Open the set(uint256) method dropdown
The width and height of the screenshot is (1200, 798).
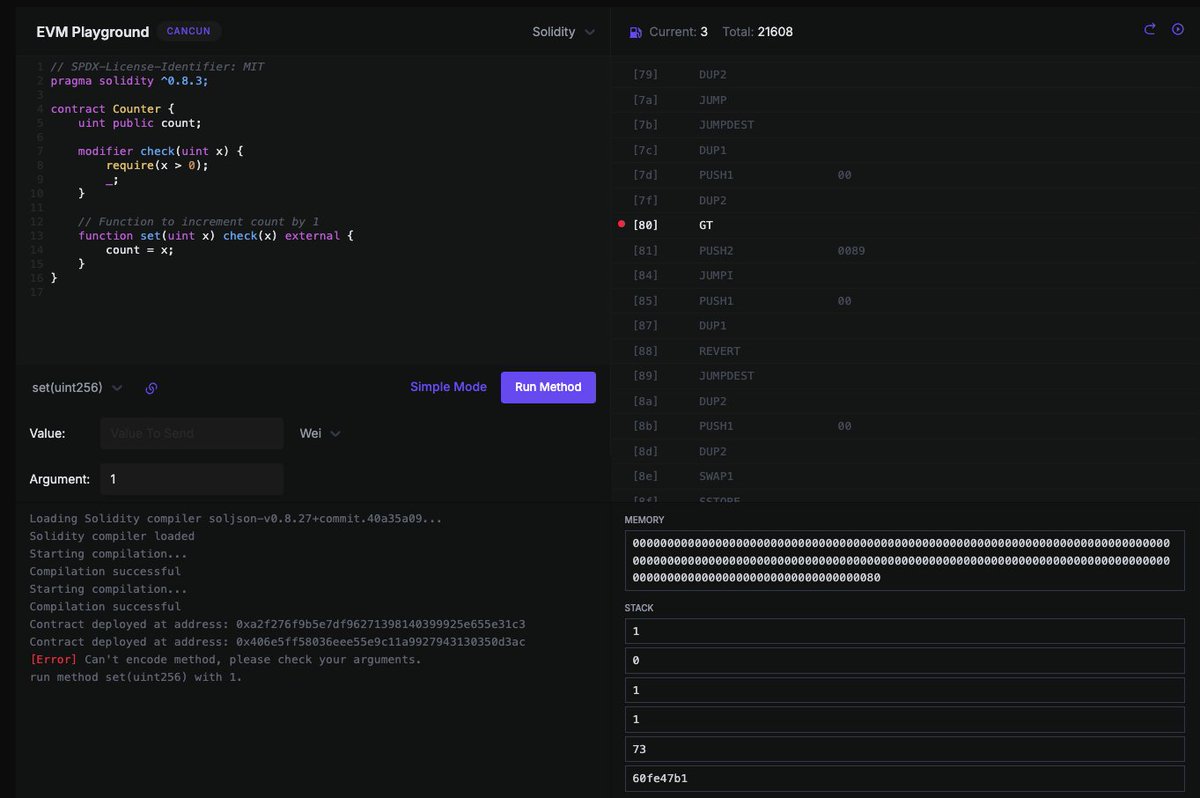tap(77, 387)
